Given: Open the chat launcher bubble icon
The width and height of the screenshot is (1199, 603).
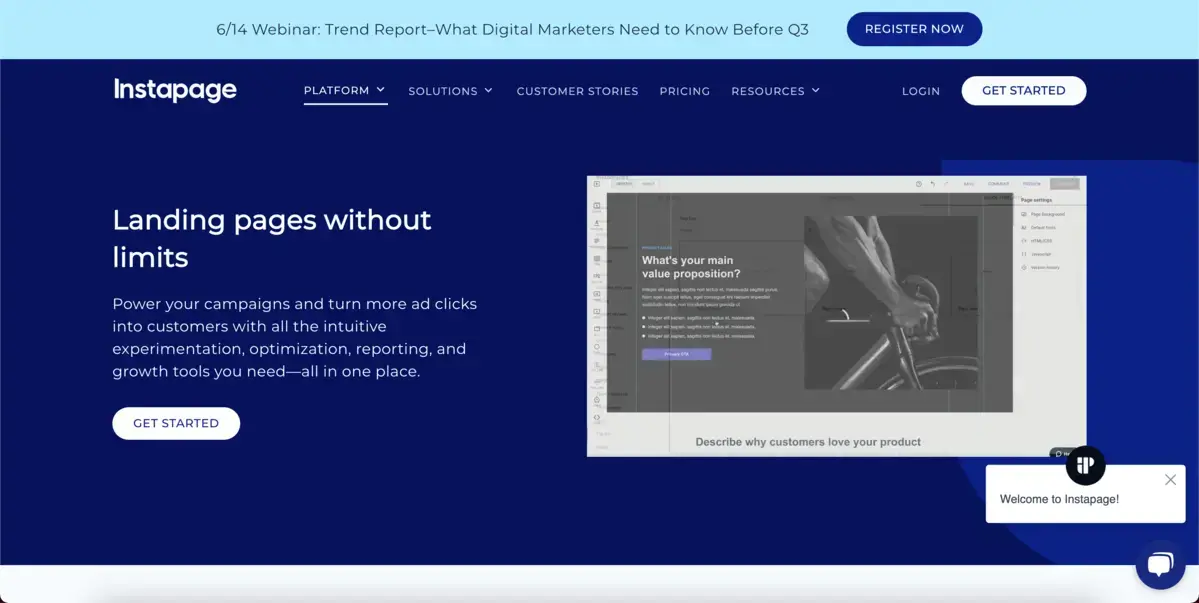Looking at the screenshot, I should [1160, 565].
